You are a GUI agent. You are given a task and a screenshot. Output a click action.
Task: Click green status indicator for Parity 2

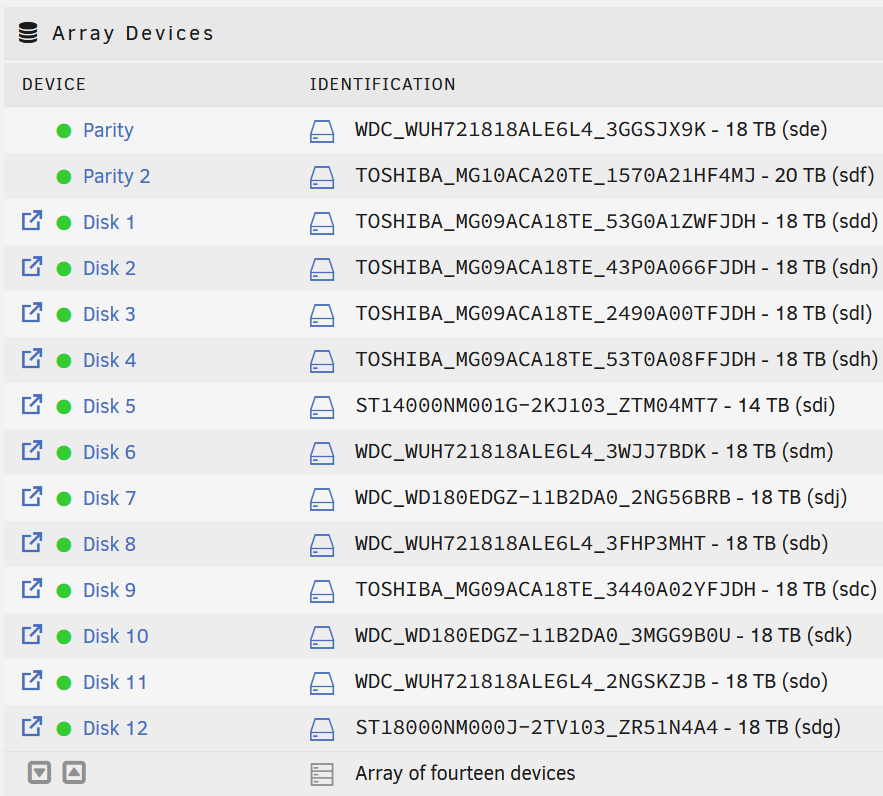click(64, 177)
